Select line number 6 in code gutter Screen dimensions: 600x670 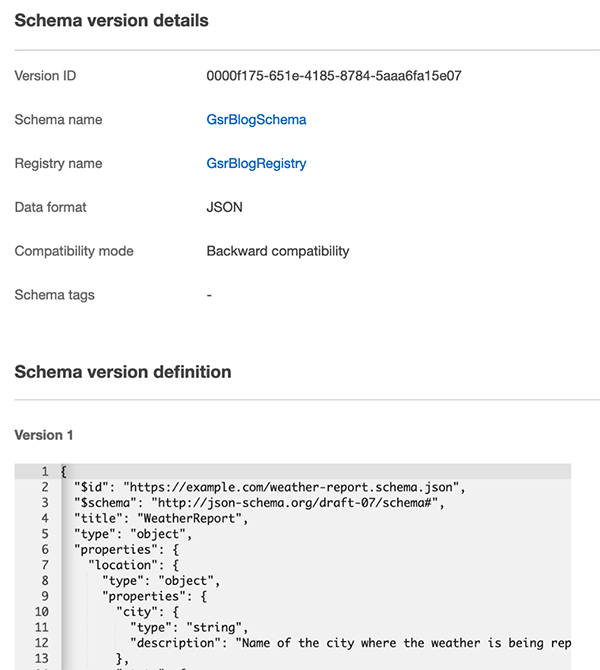(x=45, y=550)
